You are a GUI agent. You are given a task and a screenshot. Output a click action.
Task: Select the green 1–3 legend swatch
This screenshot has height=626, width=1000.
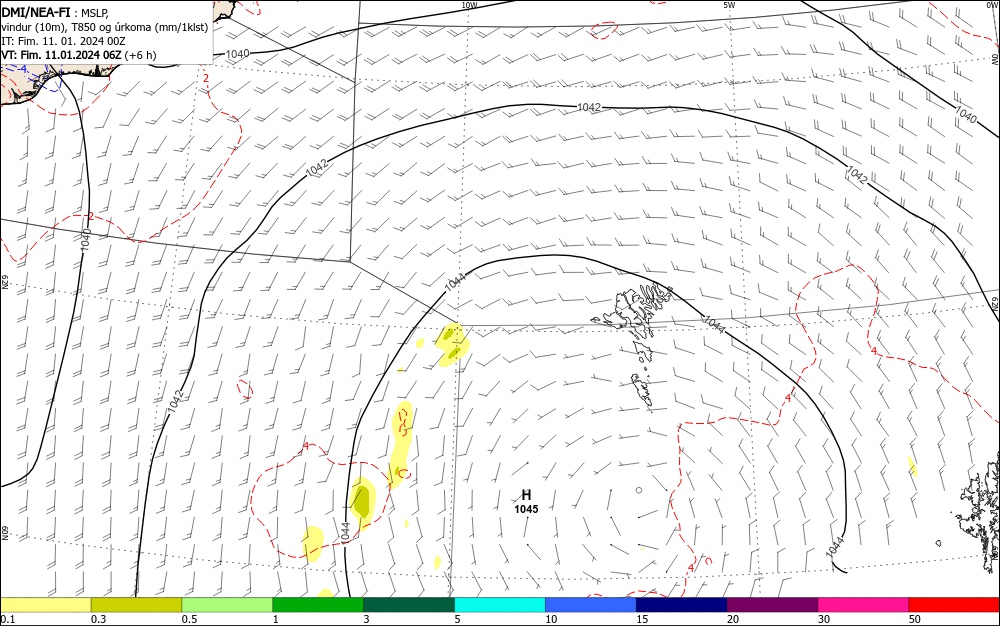point(318,605)
